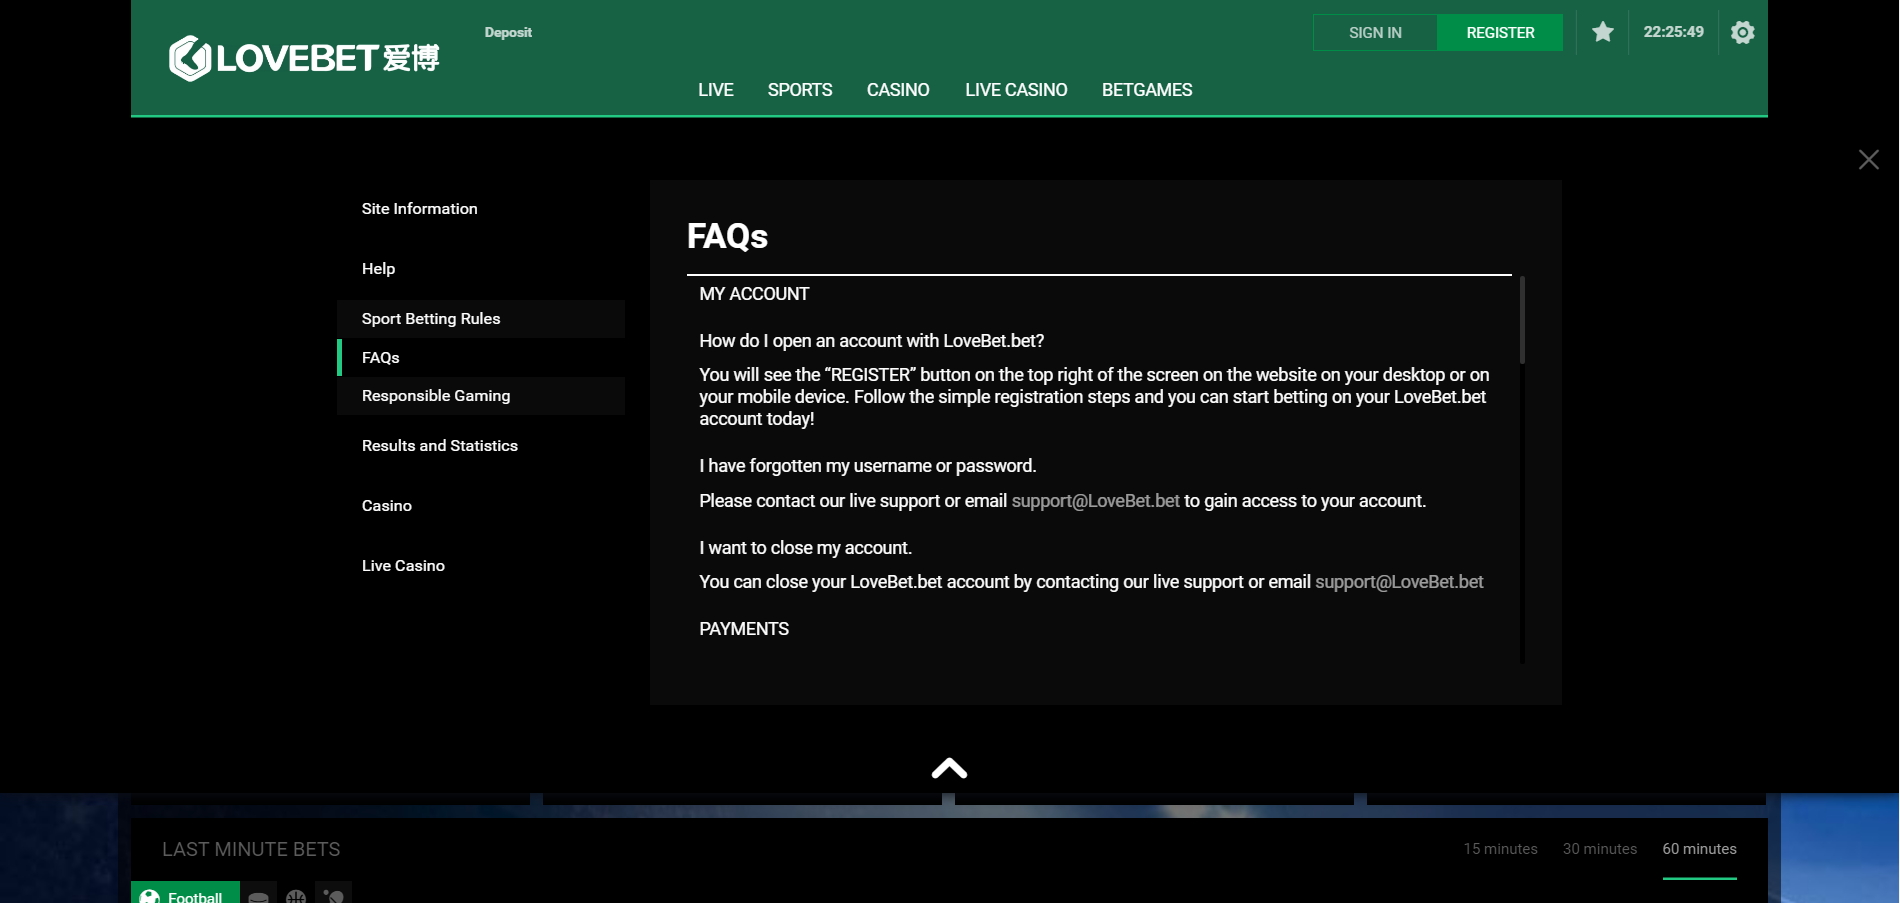The width and height of the screenshot is (1900, 903).
Task: Select the Football sport tab
Action: (x=185, y=893)
